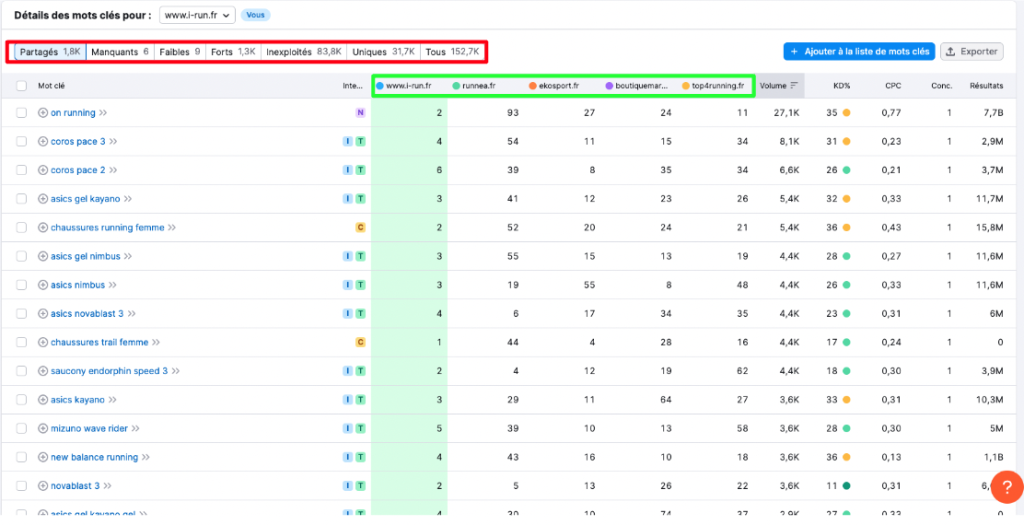Expand chevrons next to coros pace 3

[113, 142]
